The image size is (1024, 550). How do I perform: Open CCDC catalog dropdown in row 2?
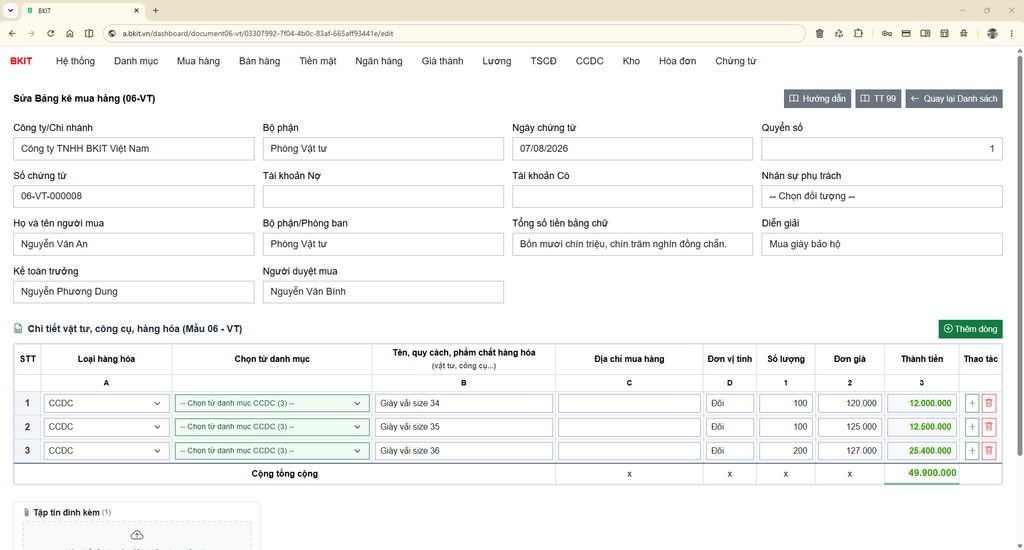272,427
